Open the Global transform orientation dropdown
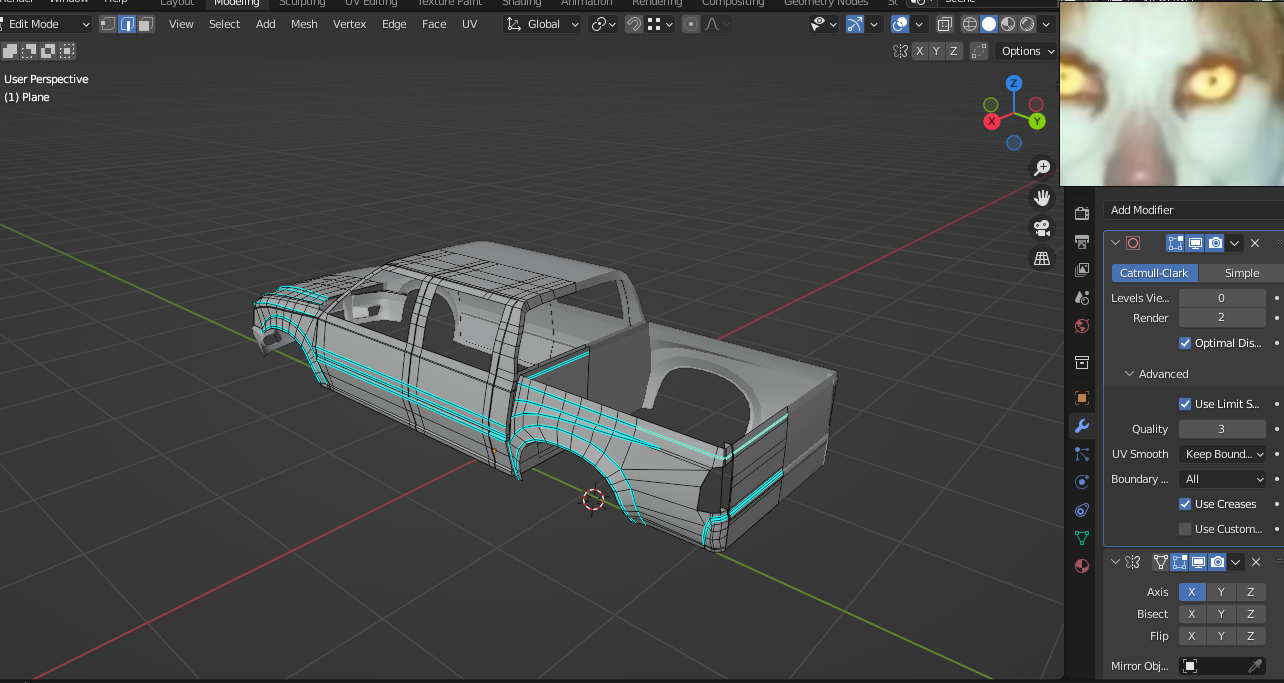 pos(543,24)
